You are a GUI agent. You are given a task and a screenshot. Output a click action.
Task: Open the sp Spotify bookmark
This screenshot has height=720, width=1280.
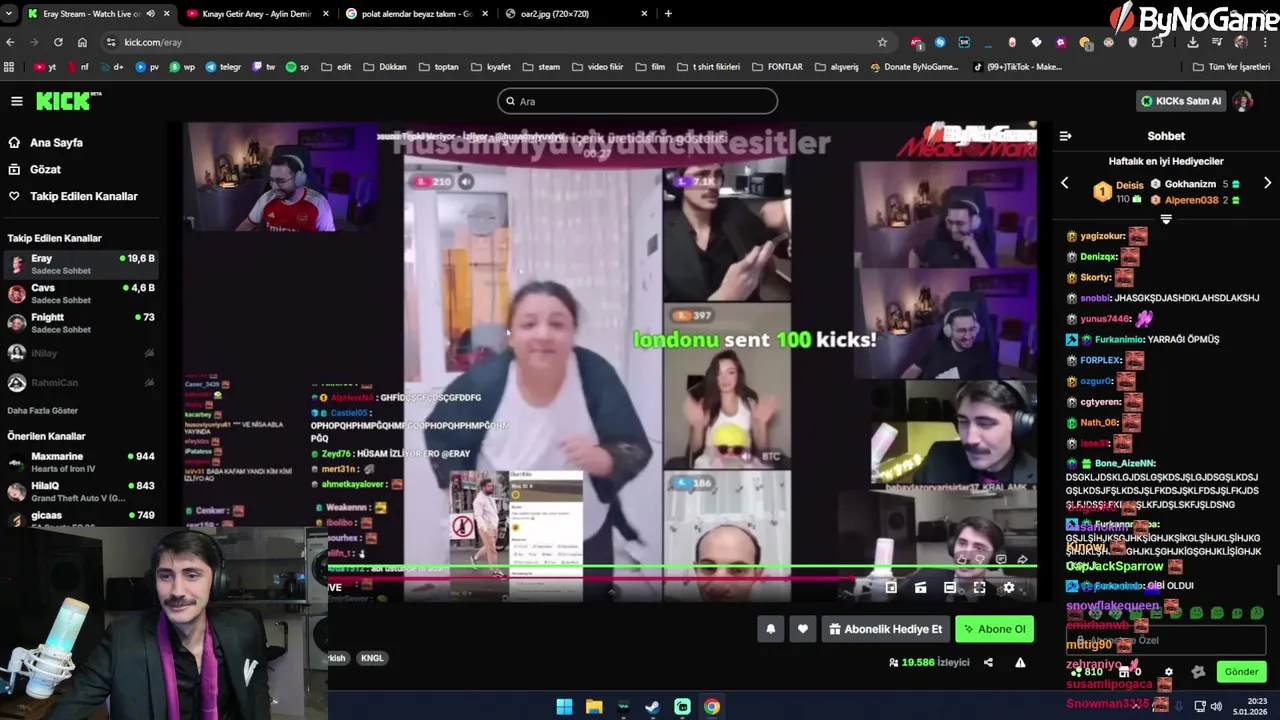tap(297, 67)
